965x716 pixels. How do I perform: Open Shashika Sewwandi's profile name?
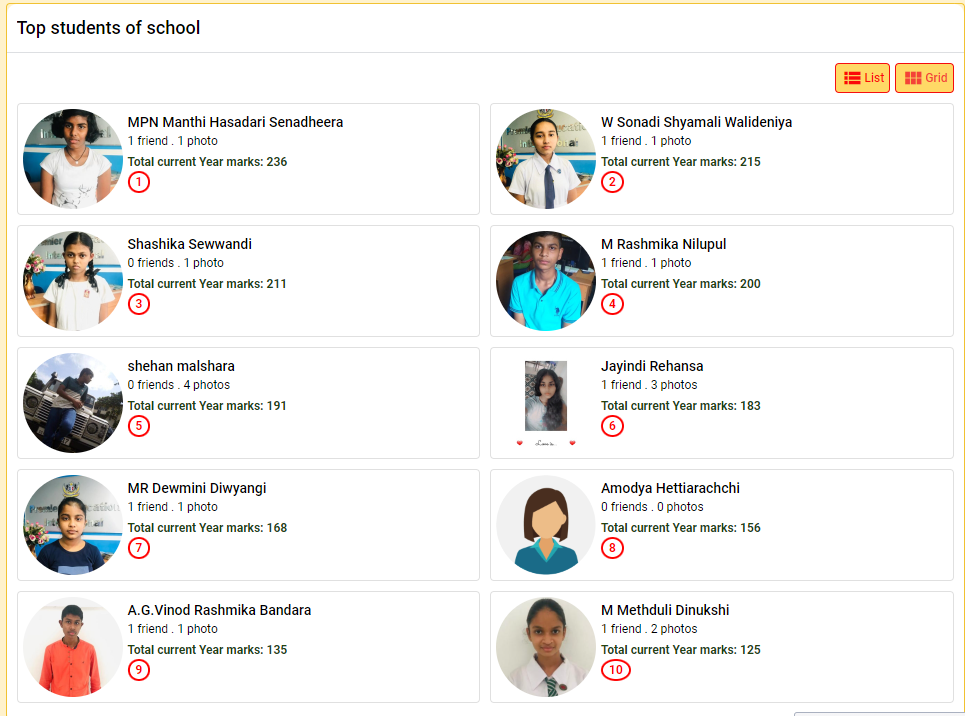190,244
